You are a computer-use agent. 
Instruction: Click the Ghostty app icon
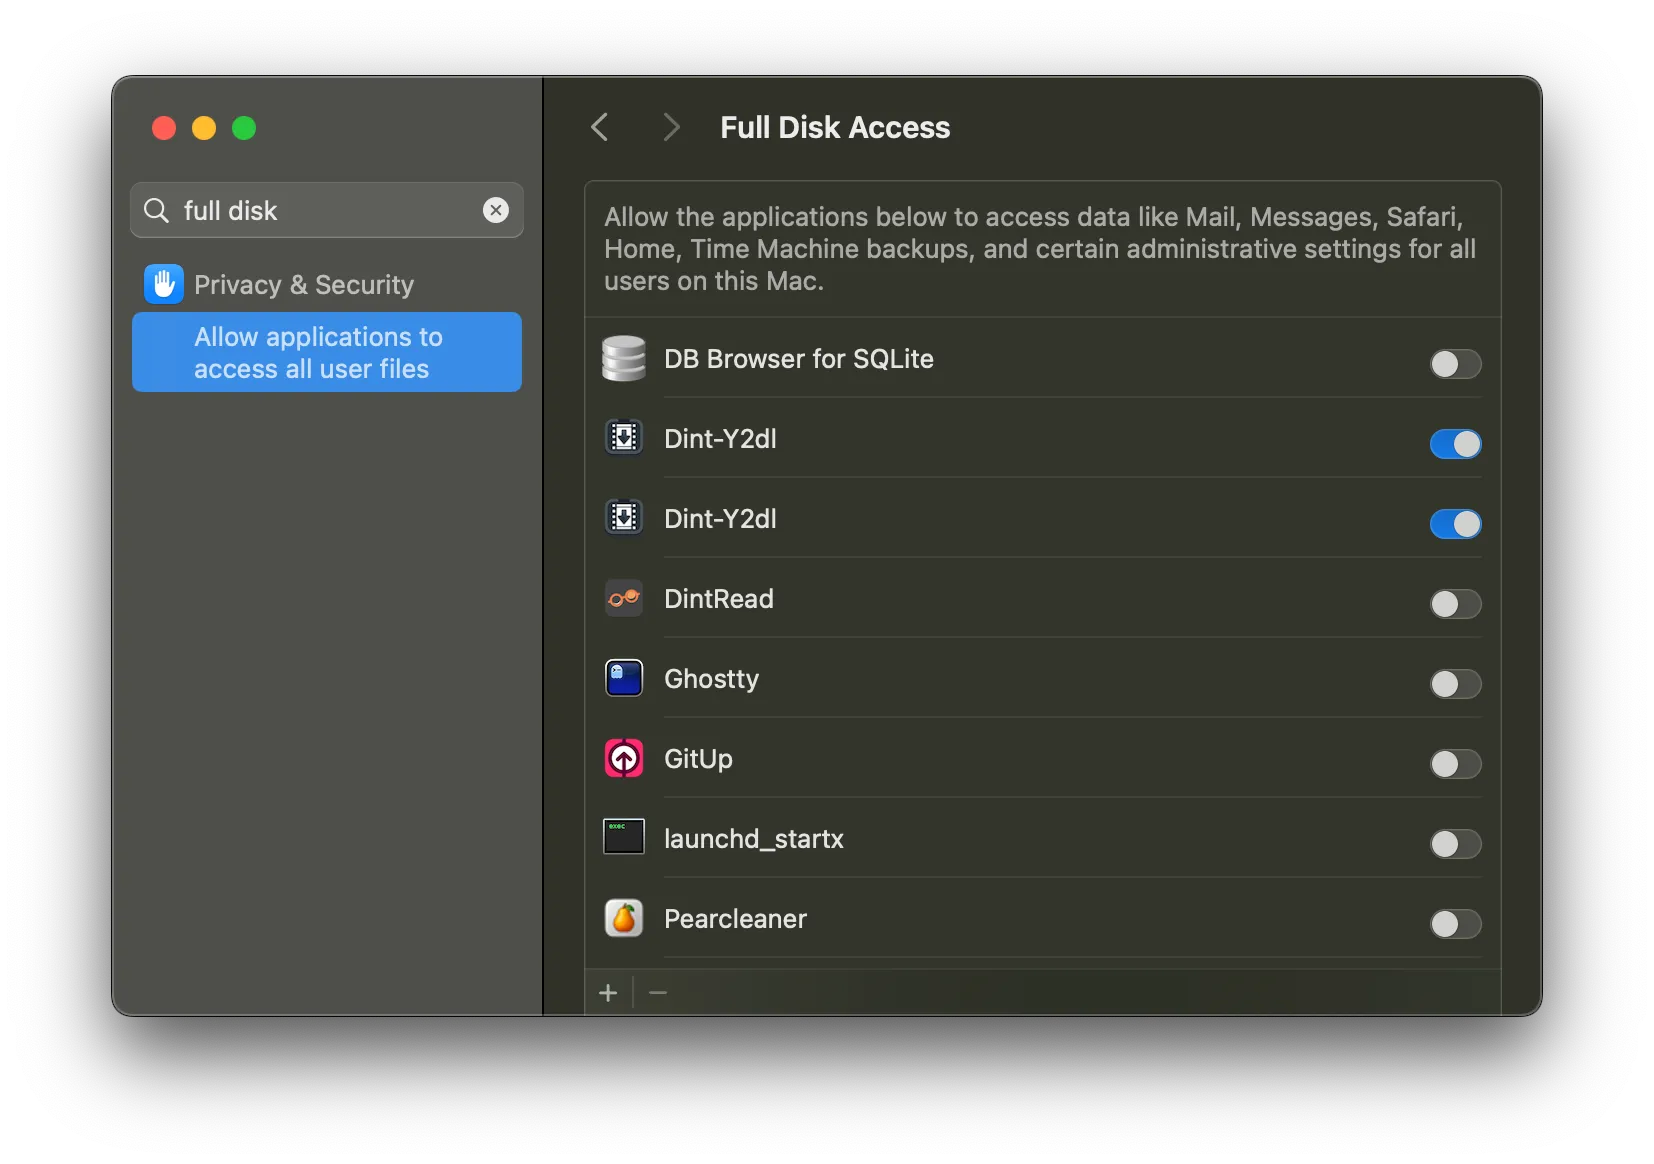(x=623, y=678)
